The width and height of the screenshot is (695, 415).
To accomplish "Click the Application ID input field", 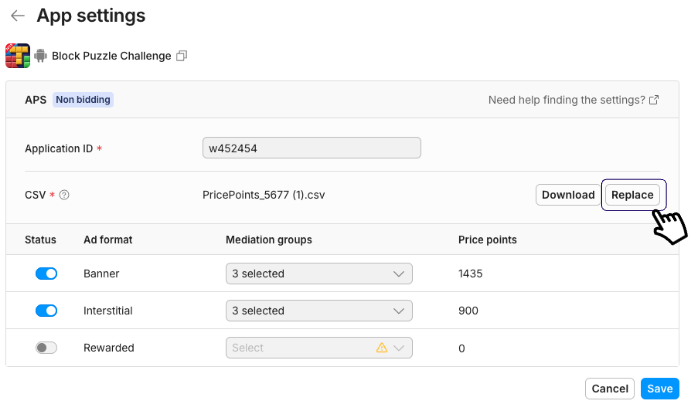I will pos(312,148).
